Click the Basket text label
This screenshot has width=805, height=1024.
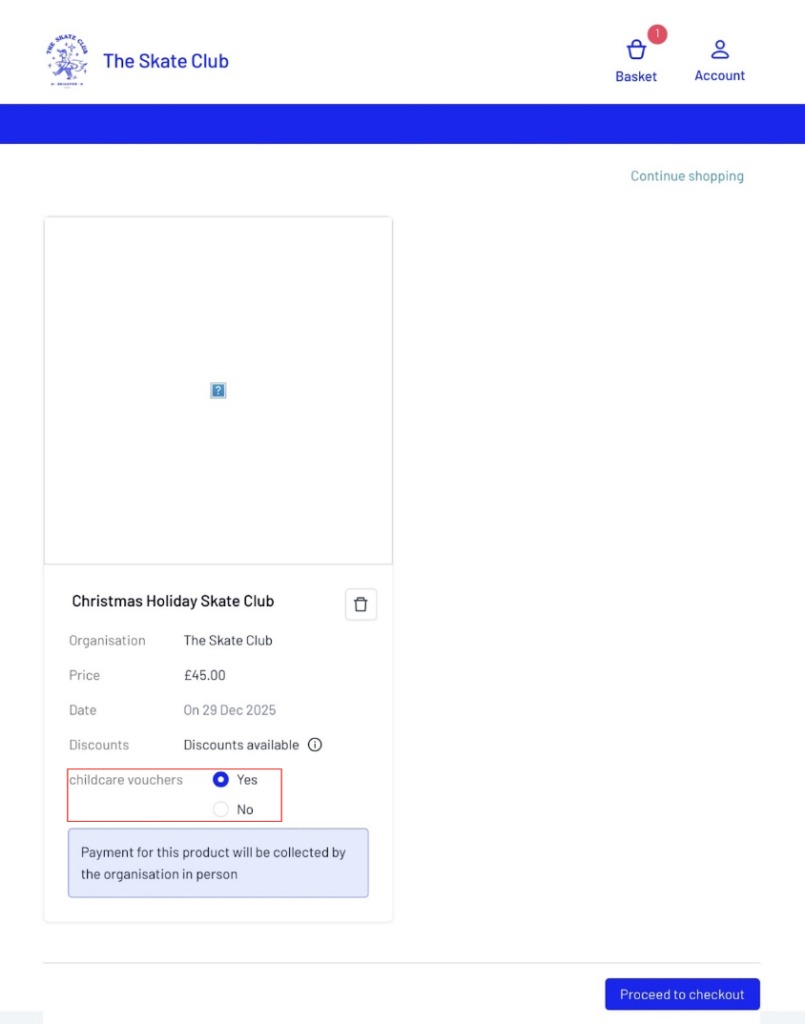coord(636,76)
